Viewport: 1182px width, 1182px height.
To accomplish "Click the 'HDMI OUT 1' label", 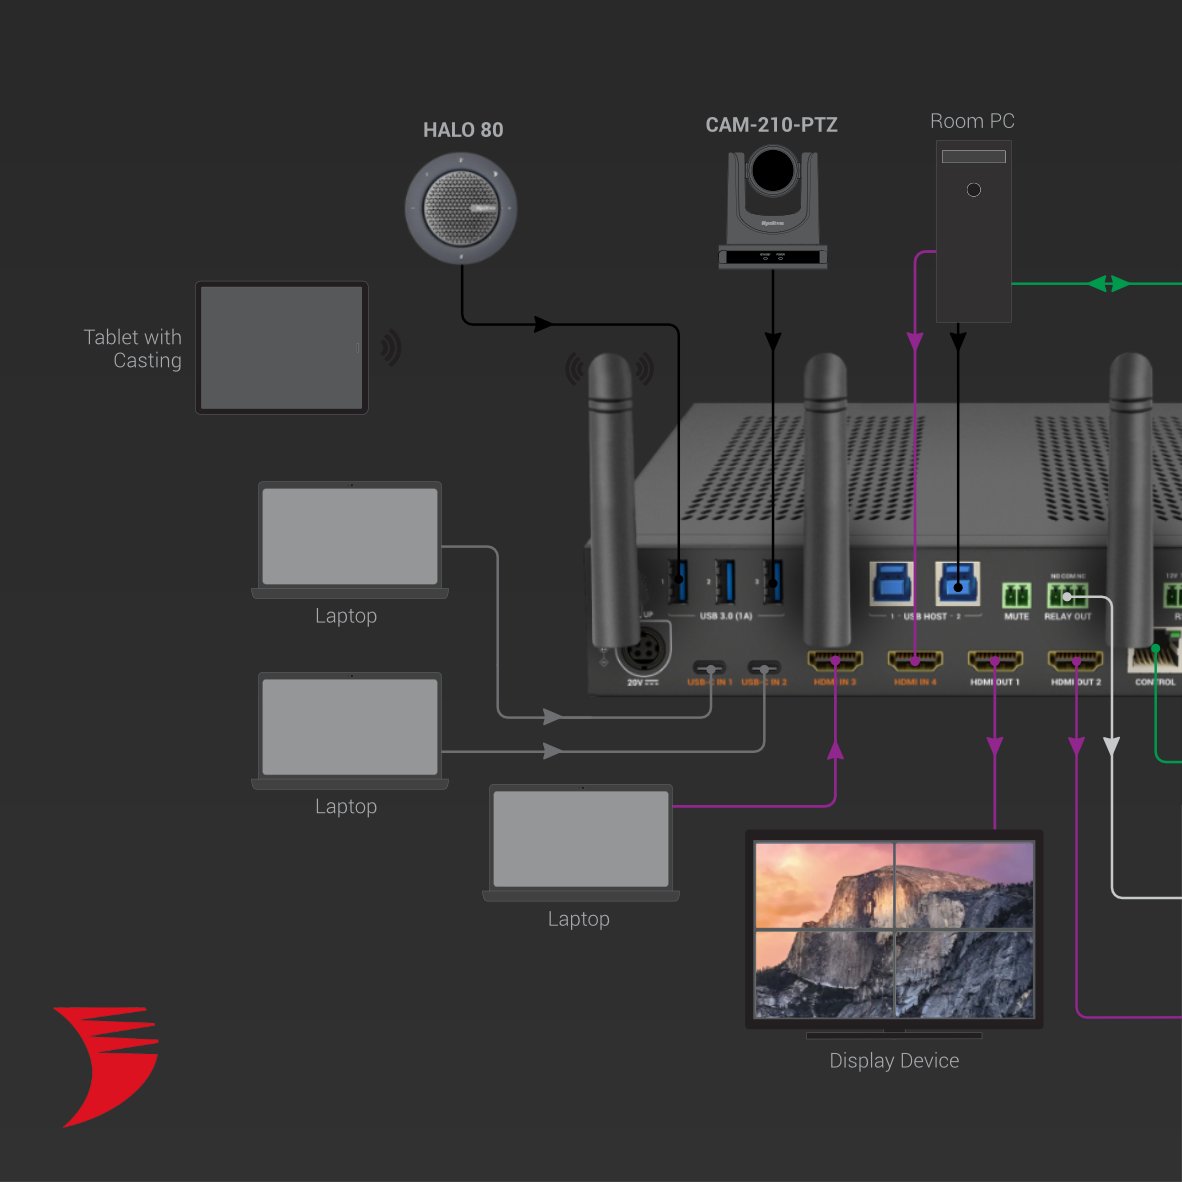I will click(995, 682).
